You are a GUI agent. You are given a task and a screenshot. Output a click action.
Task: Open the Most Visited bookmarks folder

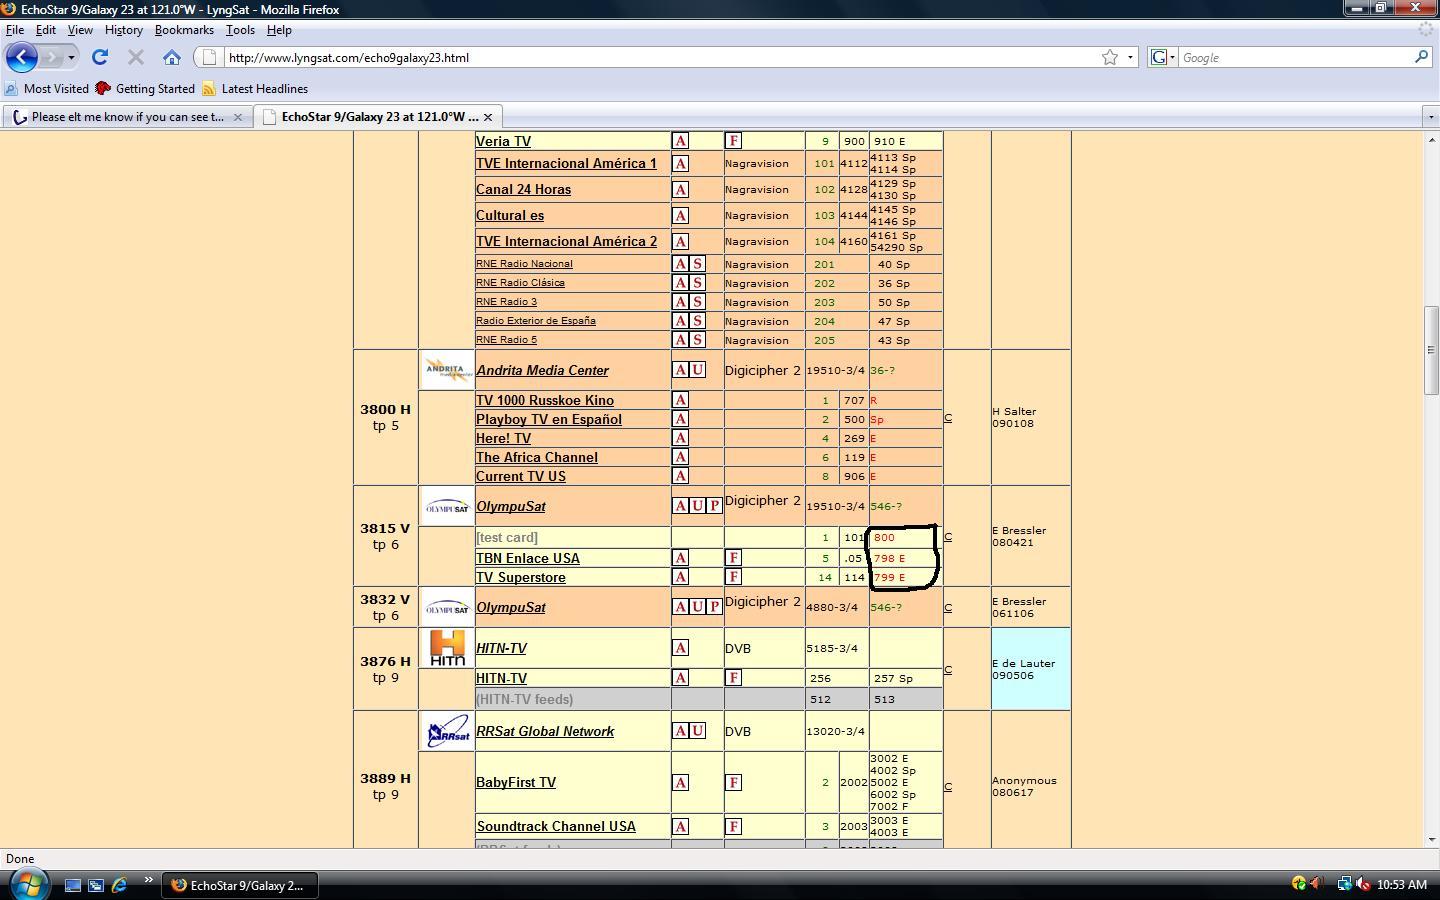[x=47, y=88]
